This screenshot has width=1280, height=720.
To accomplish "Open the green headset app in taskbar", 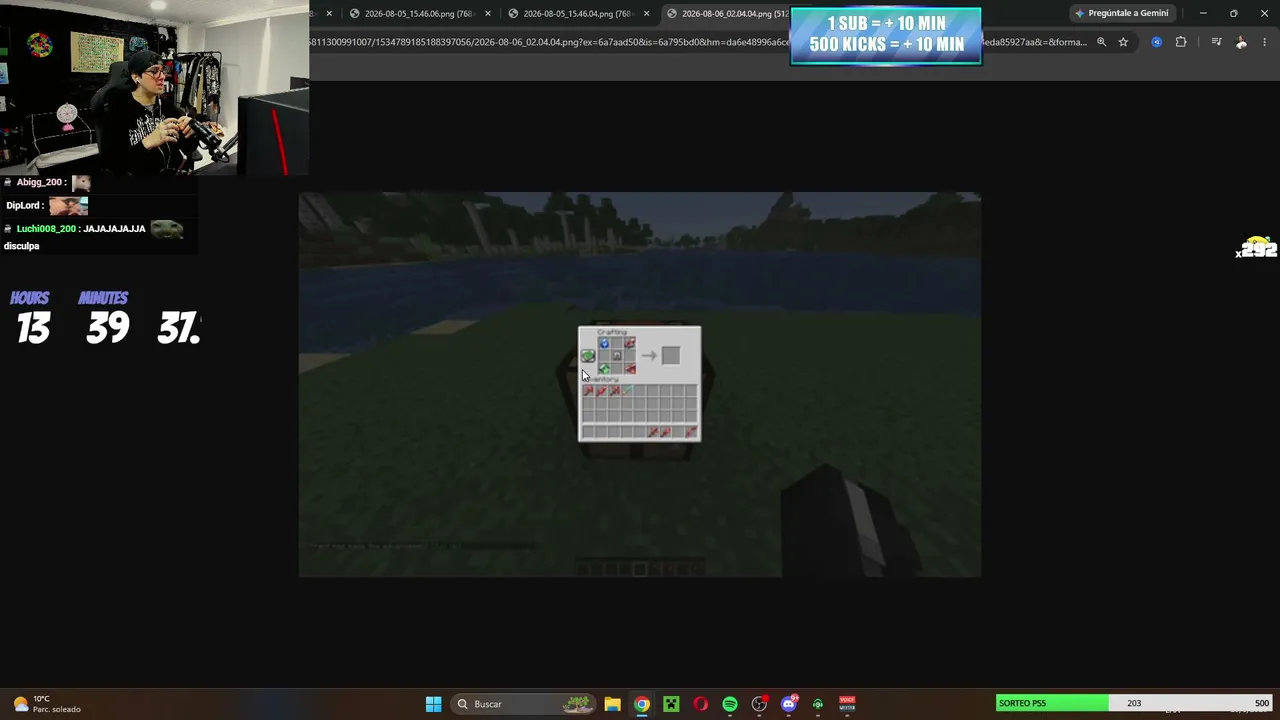I will pos(818,704).
